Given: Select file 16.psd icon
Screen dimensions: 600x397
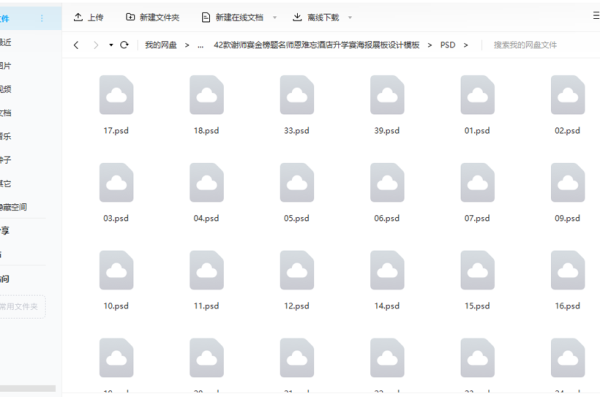Looking at the screenshot, I should [x=568, y=270].
